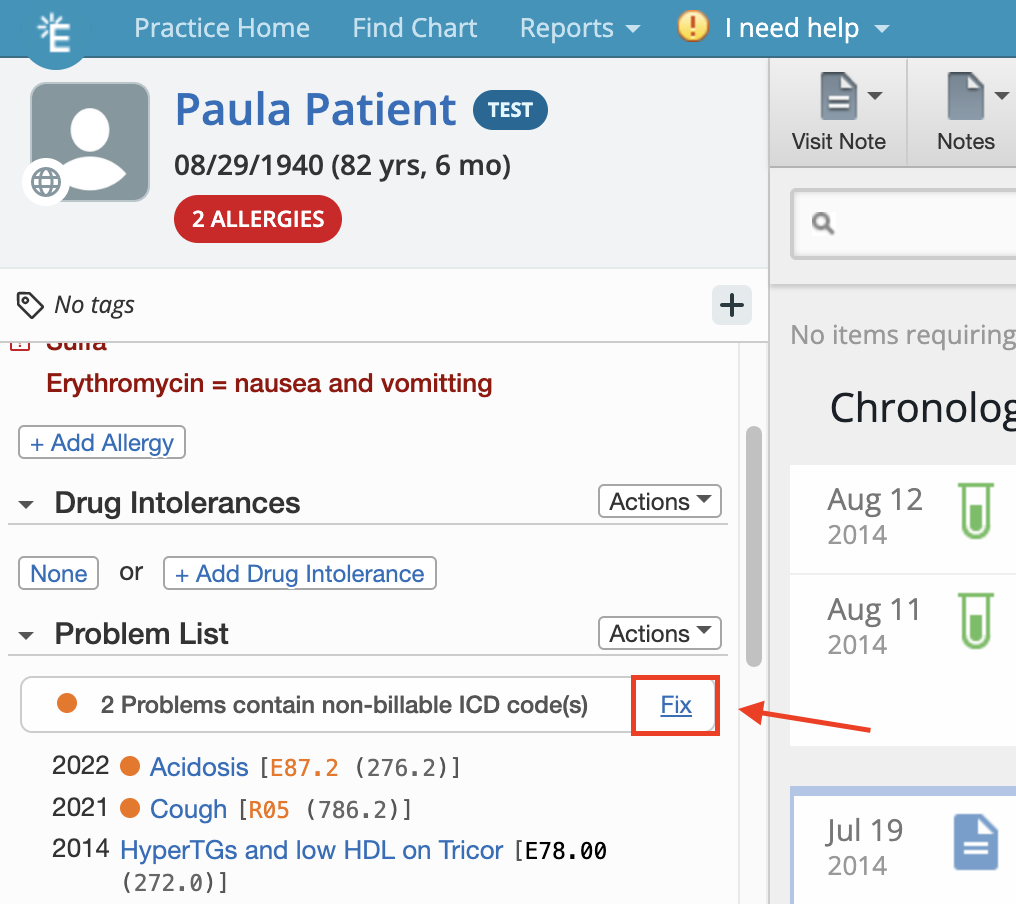Viewport: 1016px width, 904px height.
Task: Open the Actions dropdown for Drug Intolerances
Action: [x=659, y=501]
